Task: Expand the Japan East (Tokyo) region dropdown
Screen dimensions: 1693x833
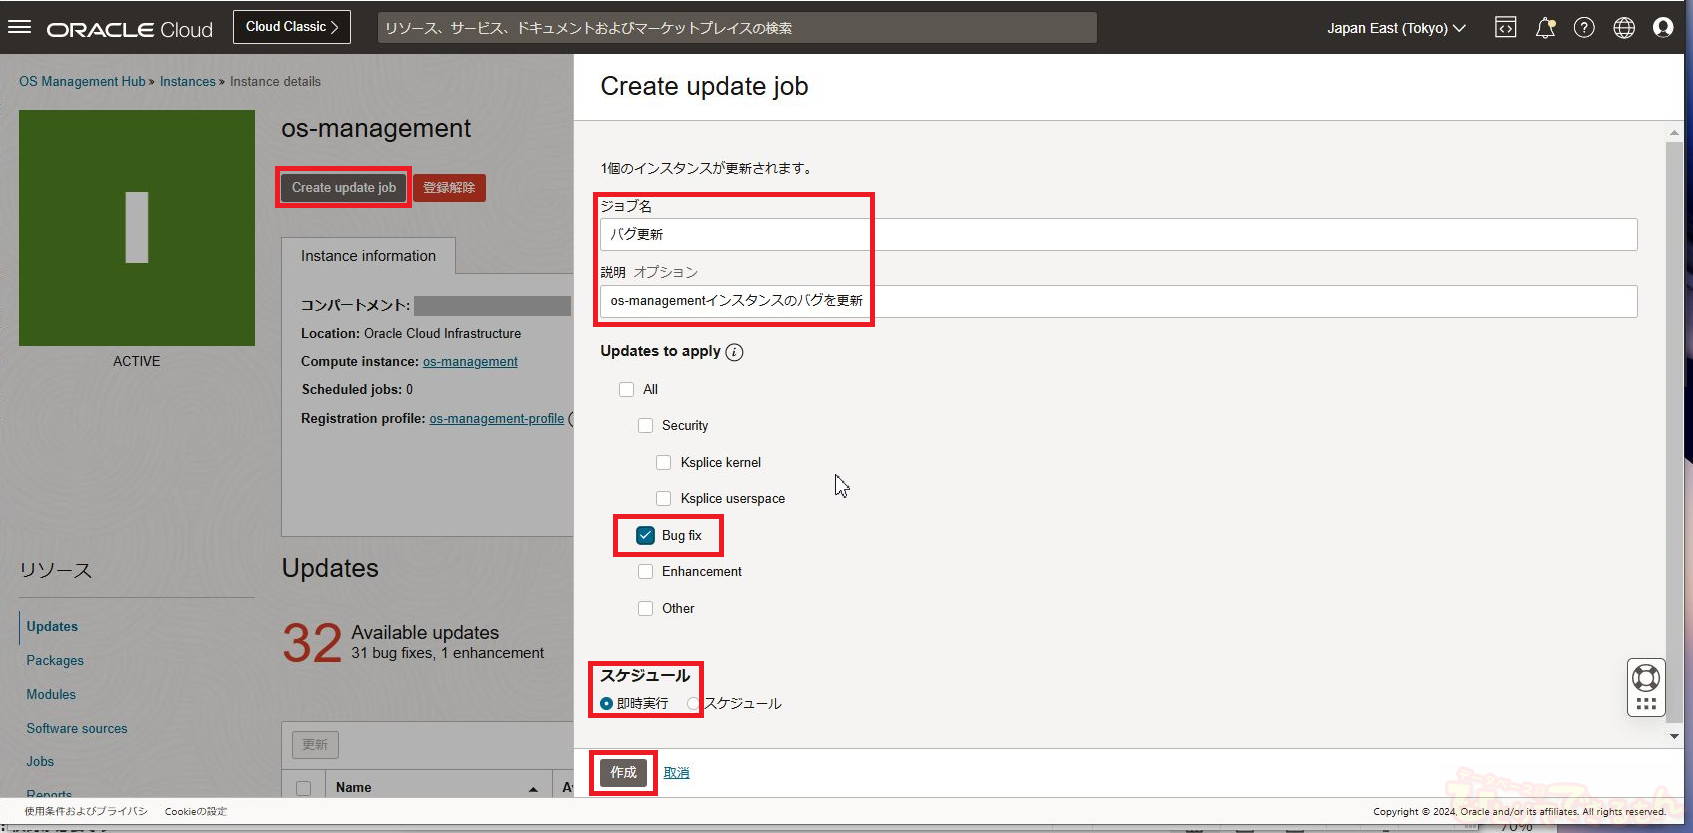Action: click(x=1396, y=28)
